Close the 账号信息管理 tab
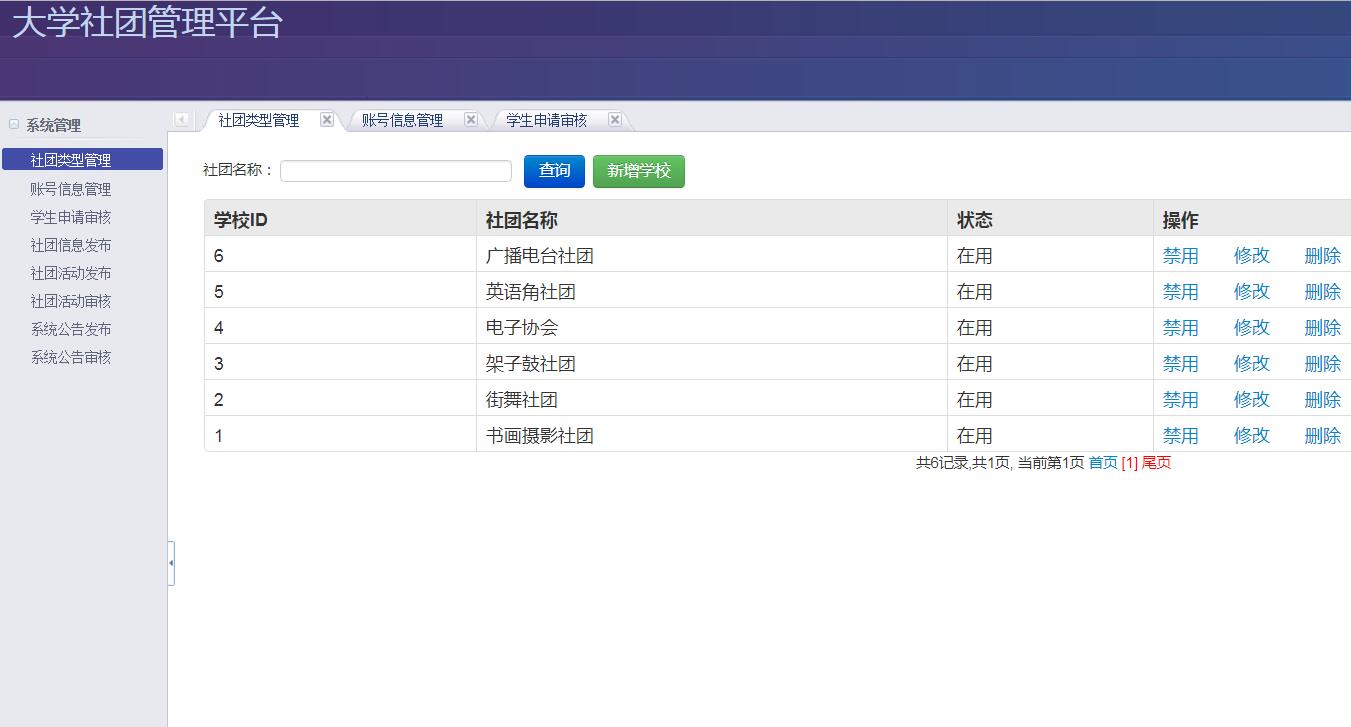This screenshot has height=727, width=1351. pyautogui.click(x=471, y=119)
